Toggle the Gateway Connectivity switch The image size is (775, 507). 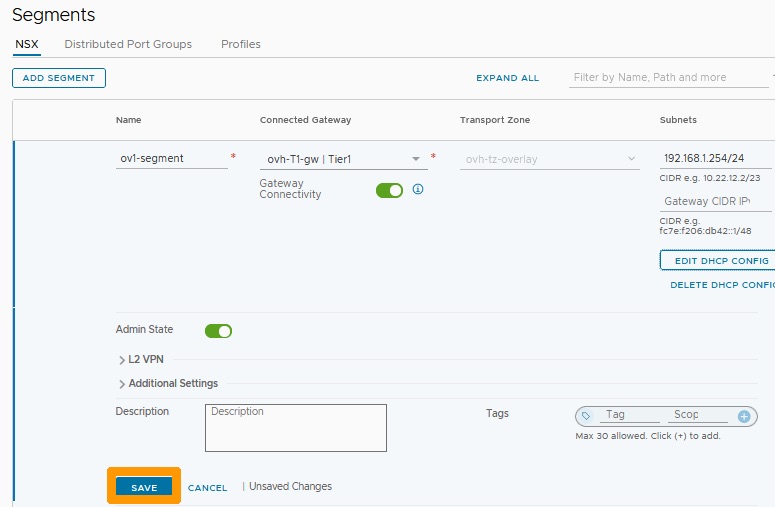click(389, 190)
